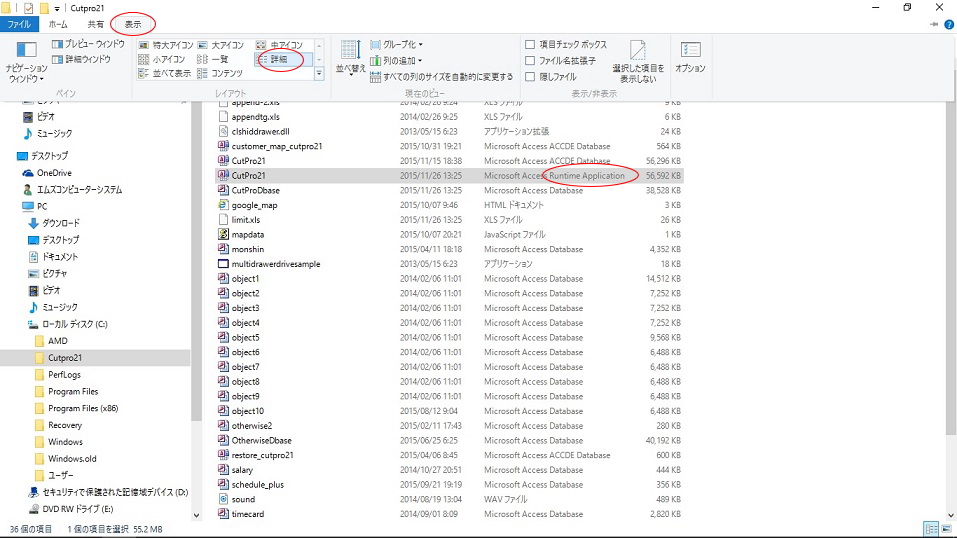Select 並べて表示 tiles layout
The width and height of the screenshot is (957, 538).
pos(165,73)
